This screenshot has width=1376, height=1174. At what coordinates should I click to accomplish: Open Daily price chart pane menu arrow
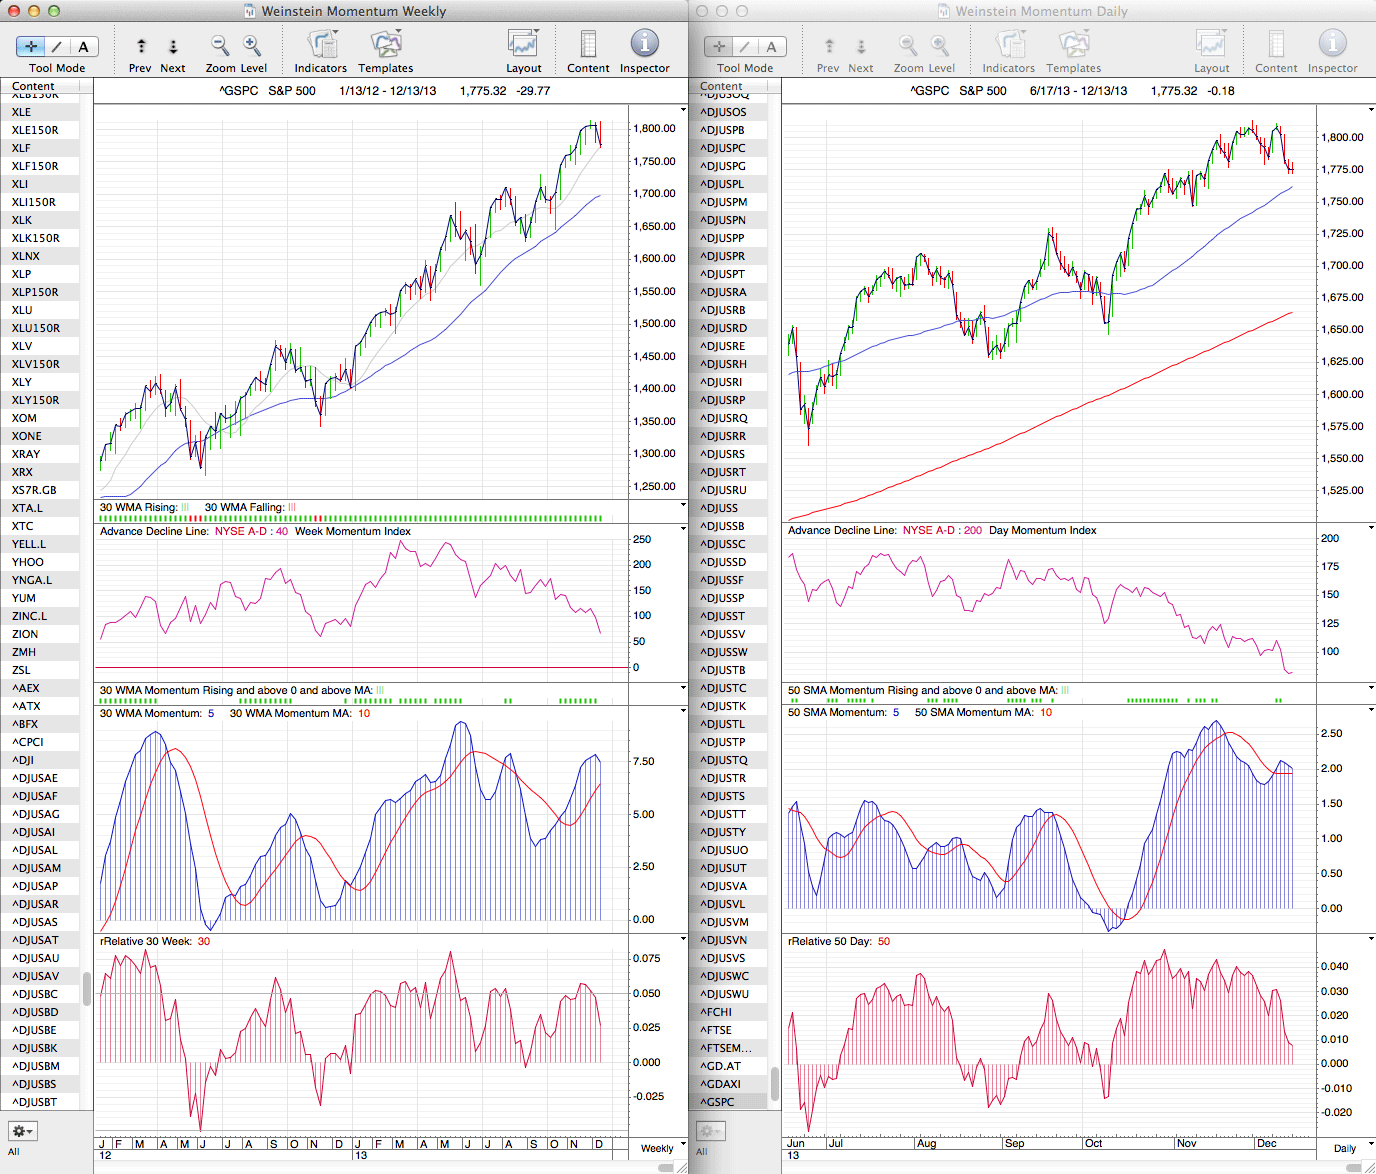[1371, 109]
